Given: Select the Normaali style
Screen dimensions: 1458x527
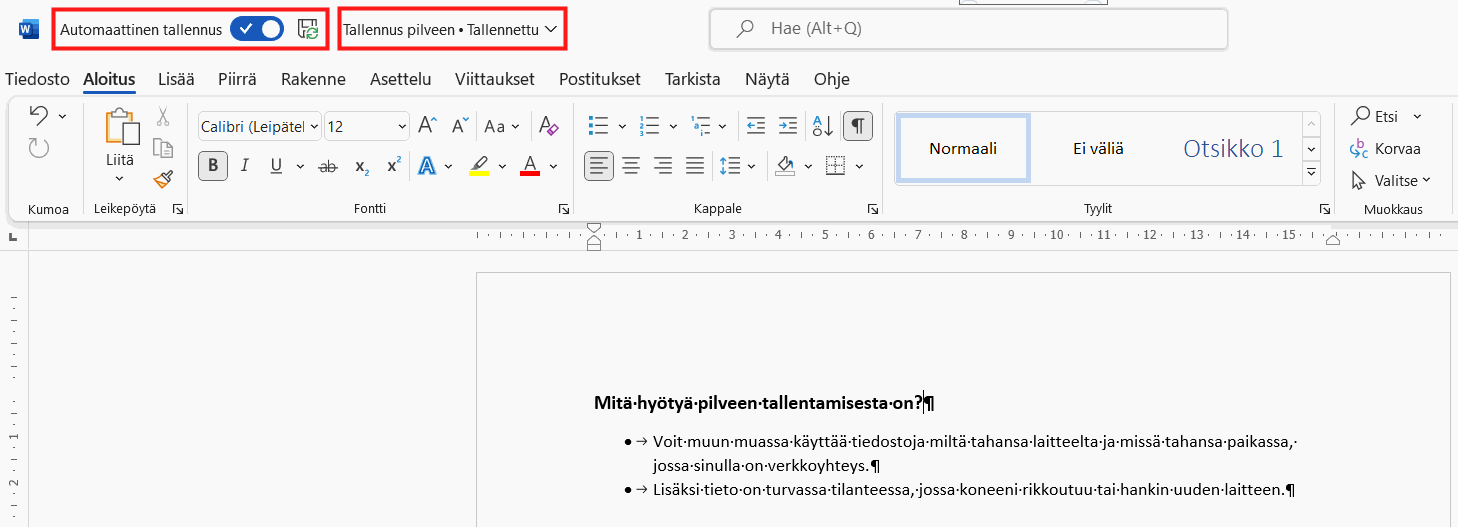Looking at the screenshot, I should pyautogui.click(x=963, y=149).
